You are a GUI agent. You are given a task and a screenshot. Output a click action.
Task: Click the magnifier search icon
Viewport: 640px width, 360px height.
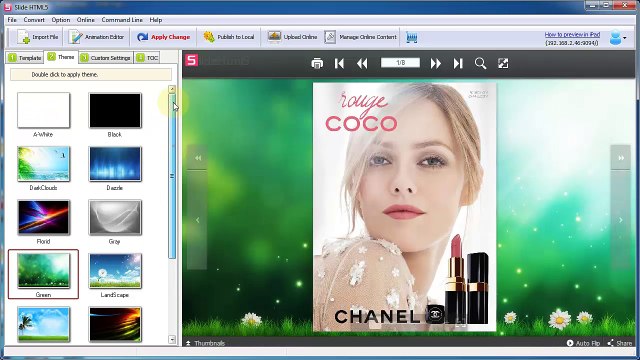480,63
